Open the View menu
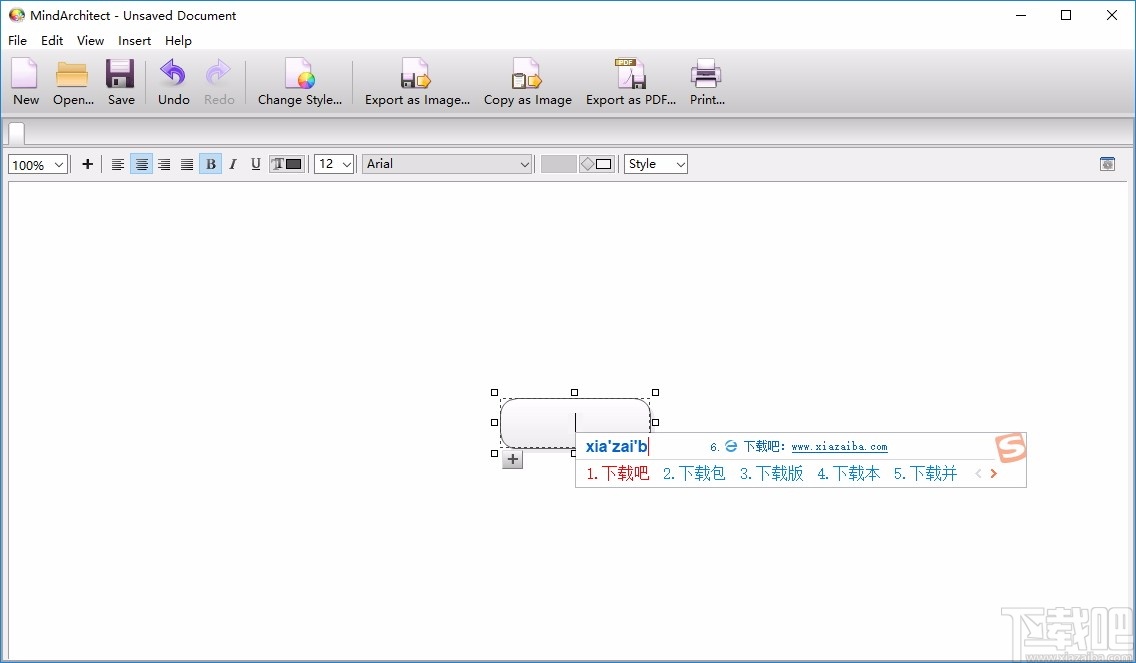This screenshot has height=663, width=1136. click(x=91, y=41)
